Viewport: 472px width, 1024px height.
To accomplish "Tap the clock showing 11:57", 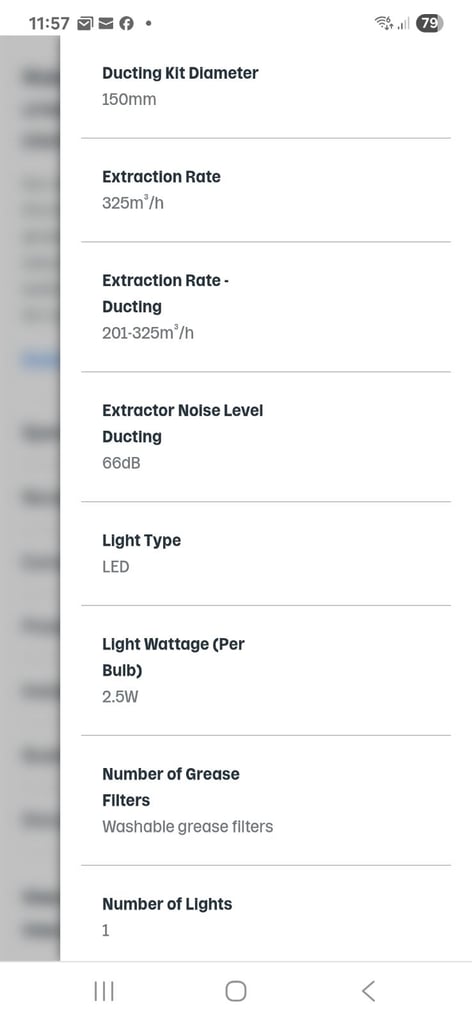I will 49,24.
